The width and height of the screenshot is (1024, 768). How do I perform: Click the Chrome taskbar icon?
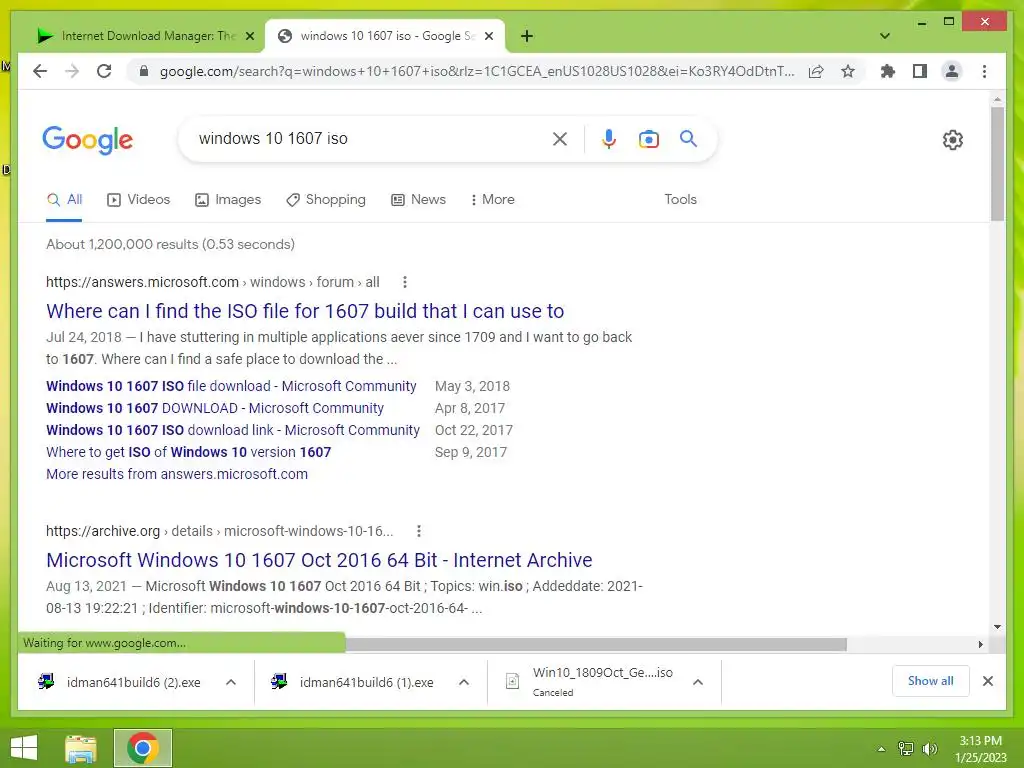(143, 748)
